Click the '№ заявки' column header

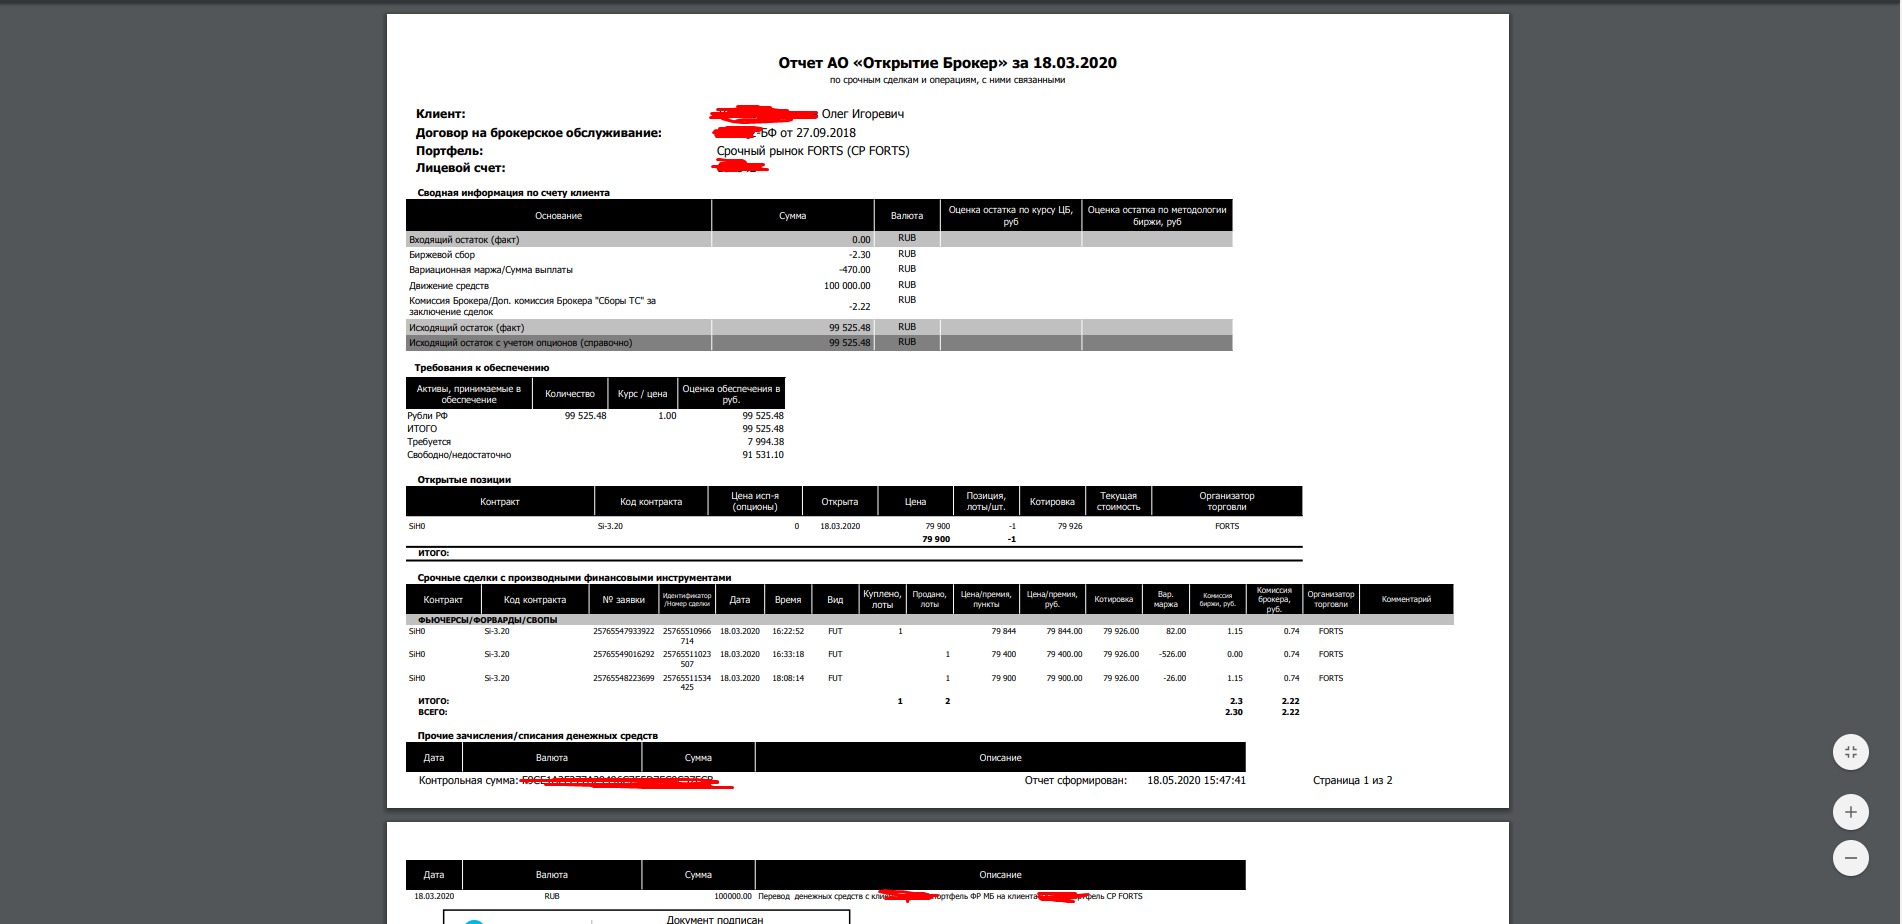tap(624, 600)
